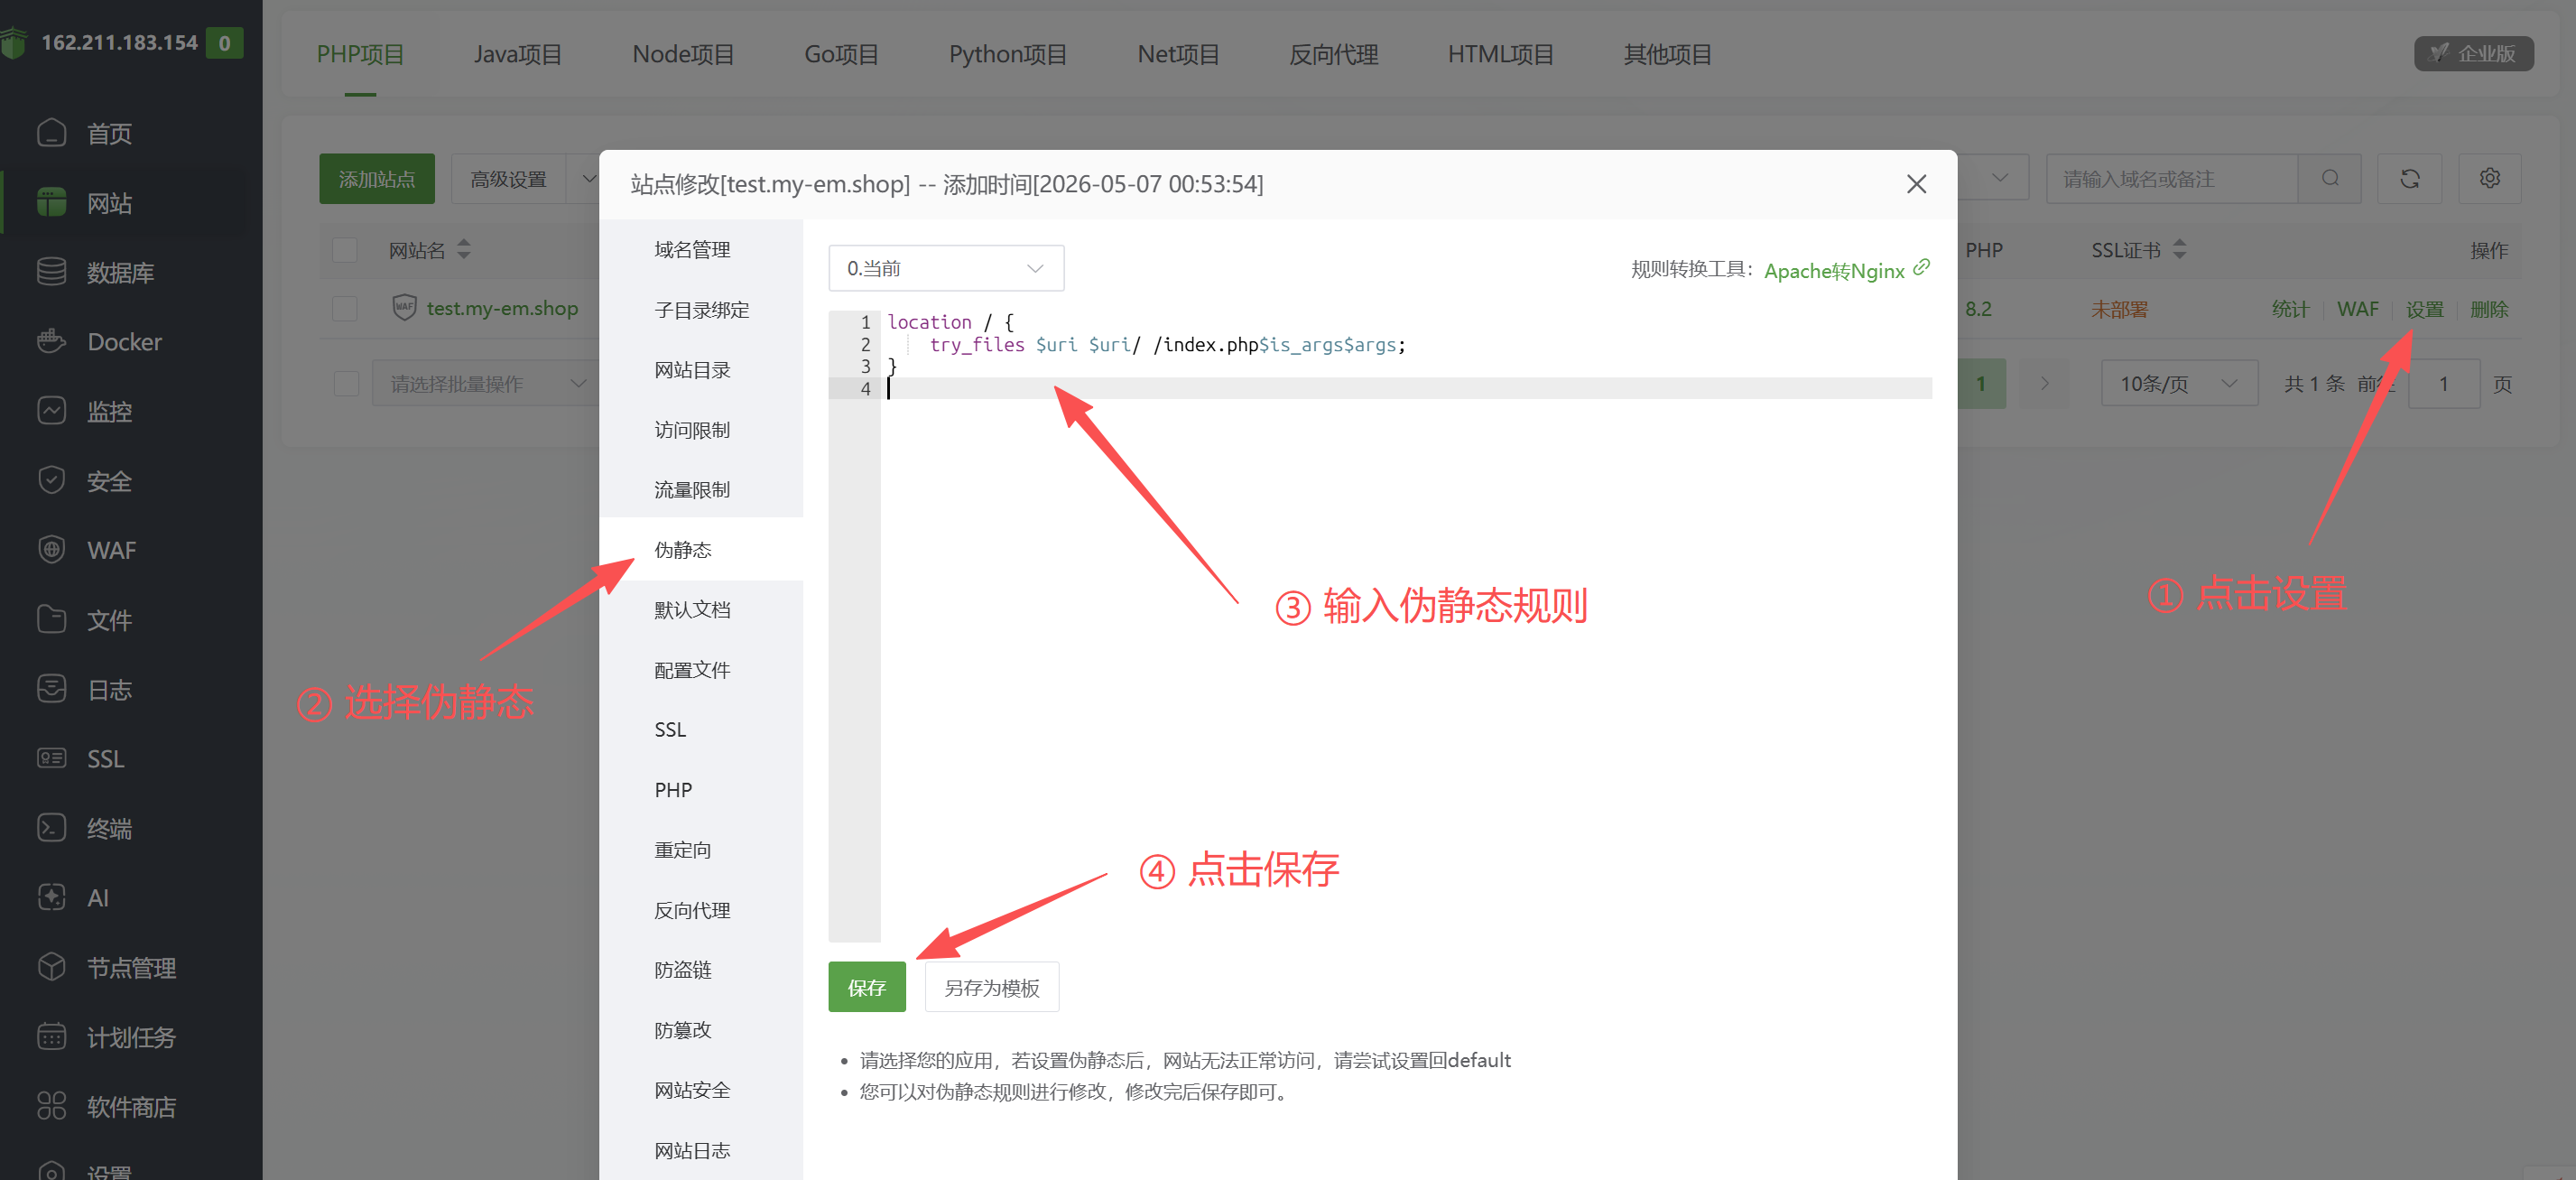Open the 日志 logs sidebar icon
Viewport: 2576px width, 1180px height.
pyautogui.click(x=51, y=689)
